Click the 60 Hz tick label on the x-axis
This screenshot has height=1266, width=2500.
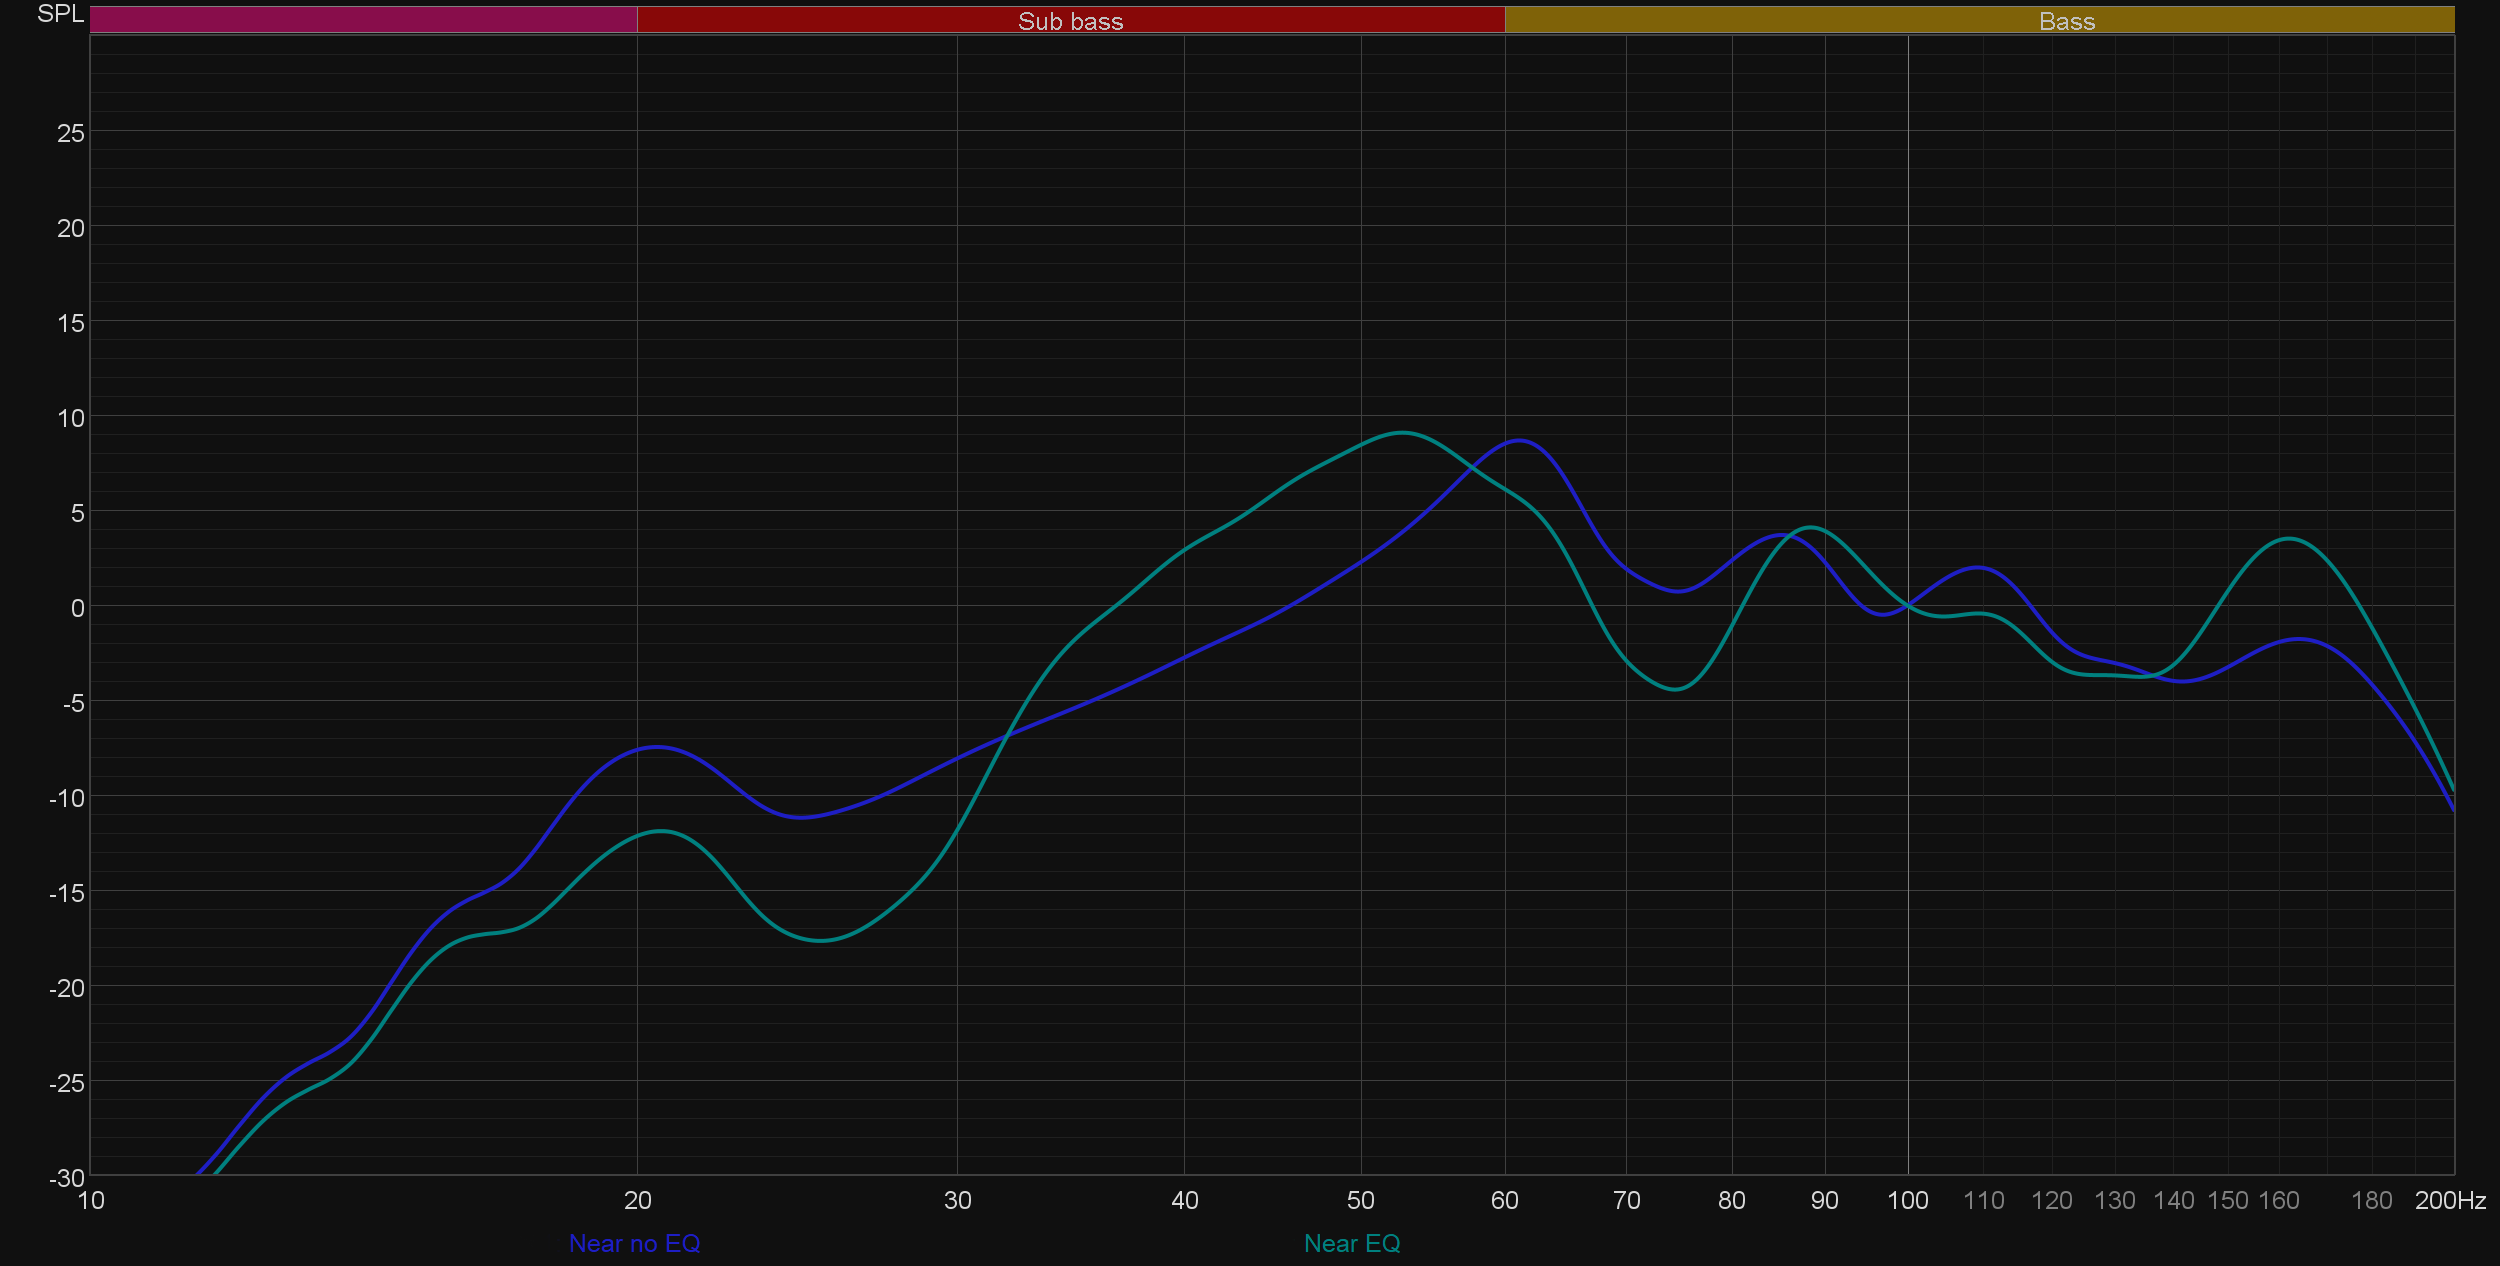coord(1504,1200)
